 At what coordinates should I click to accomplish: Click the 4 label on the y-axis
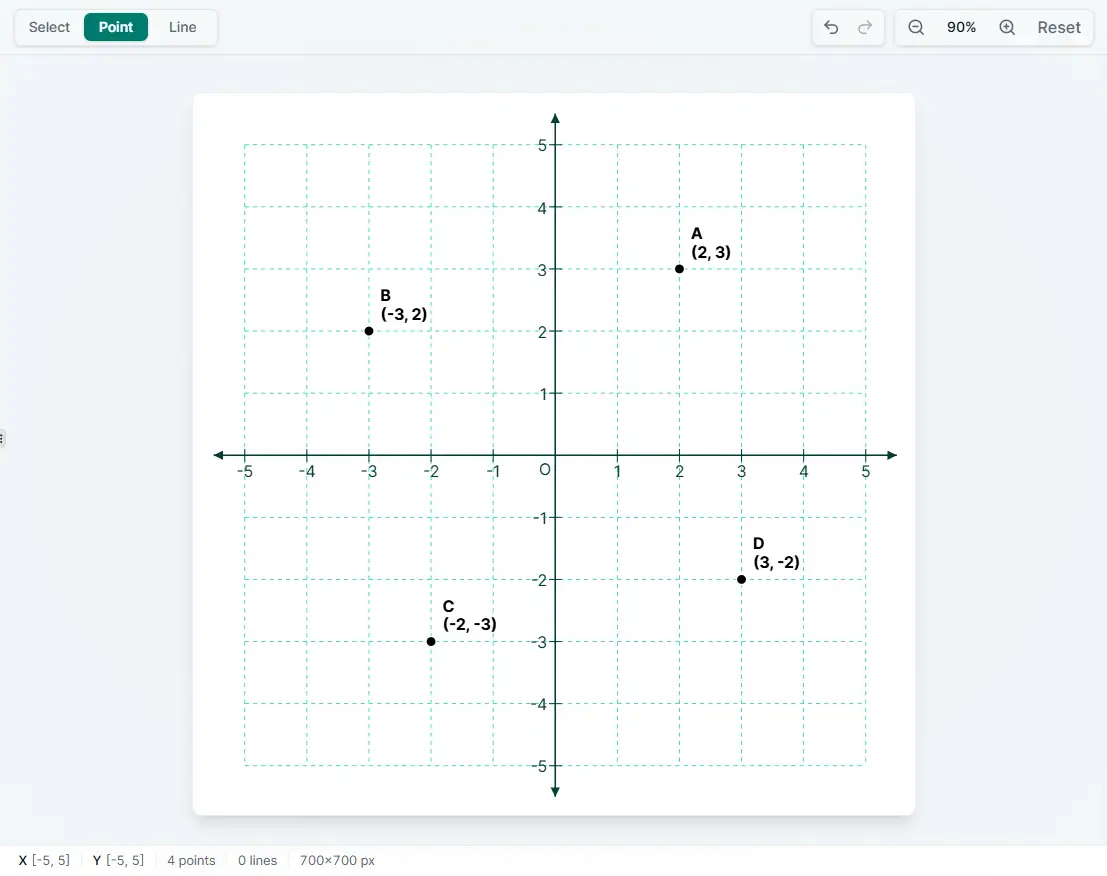542,208
